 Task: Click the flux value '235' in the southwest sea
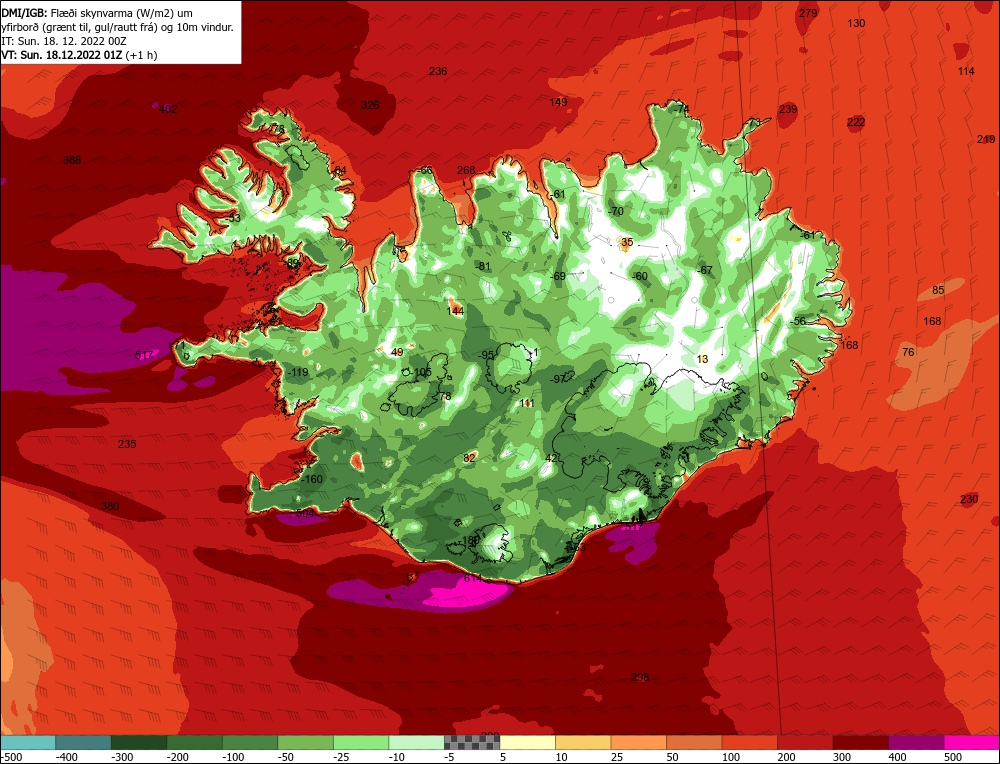pyautogui.click(x=127, y=444)
